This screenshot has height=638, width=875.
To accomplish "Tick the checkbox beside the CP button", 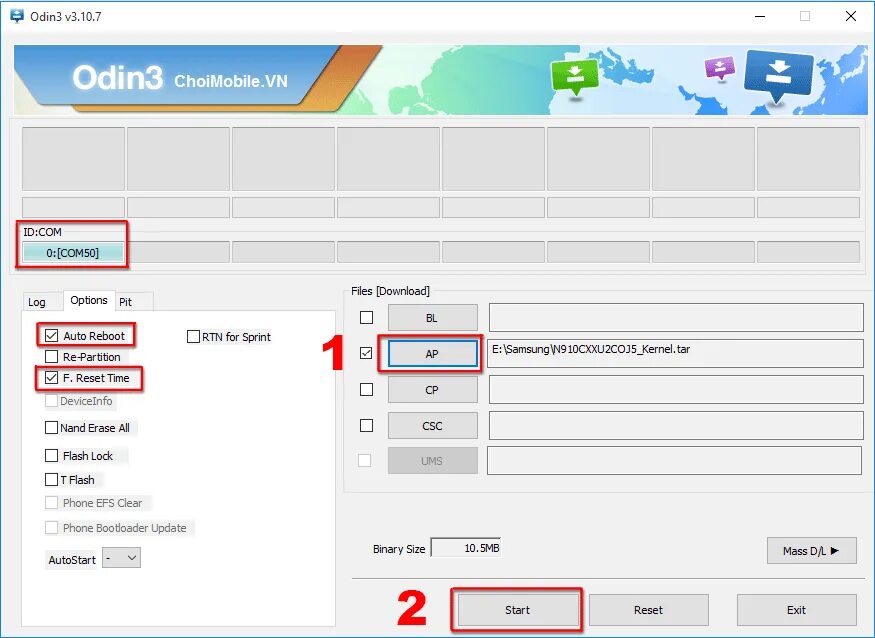I will (x=367, y=389).
